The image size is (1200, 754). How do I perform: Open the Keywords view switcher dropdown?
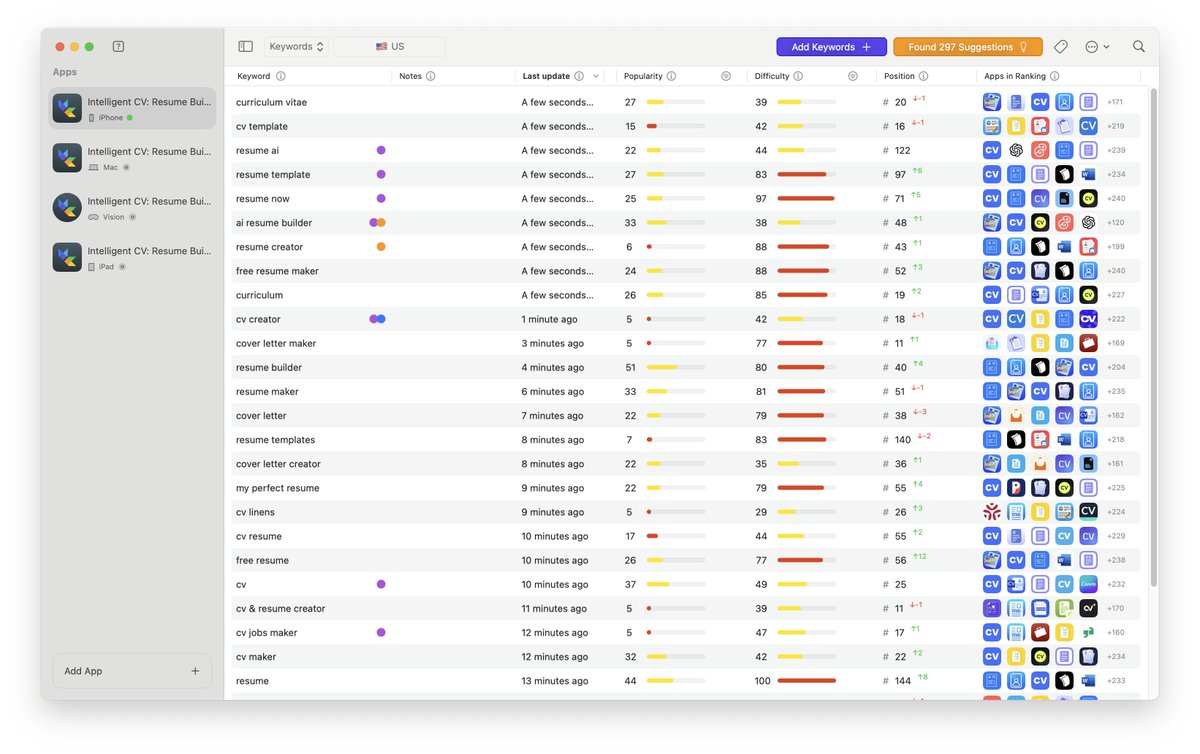(x=295, y=46)
